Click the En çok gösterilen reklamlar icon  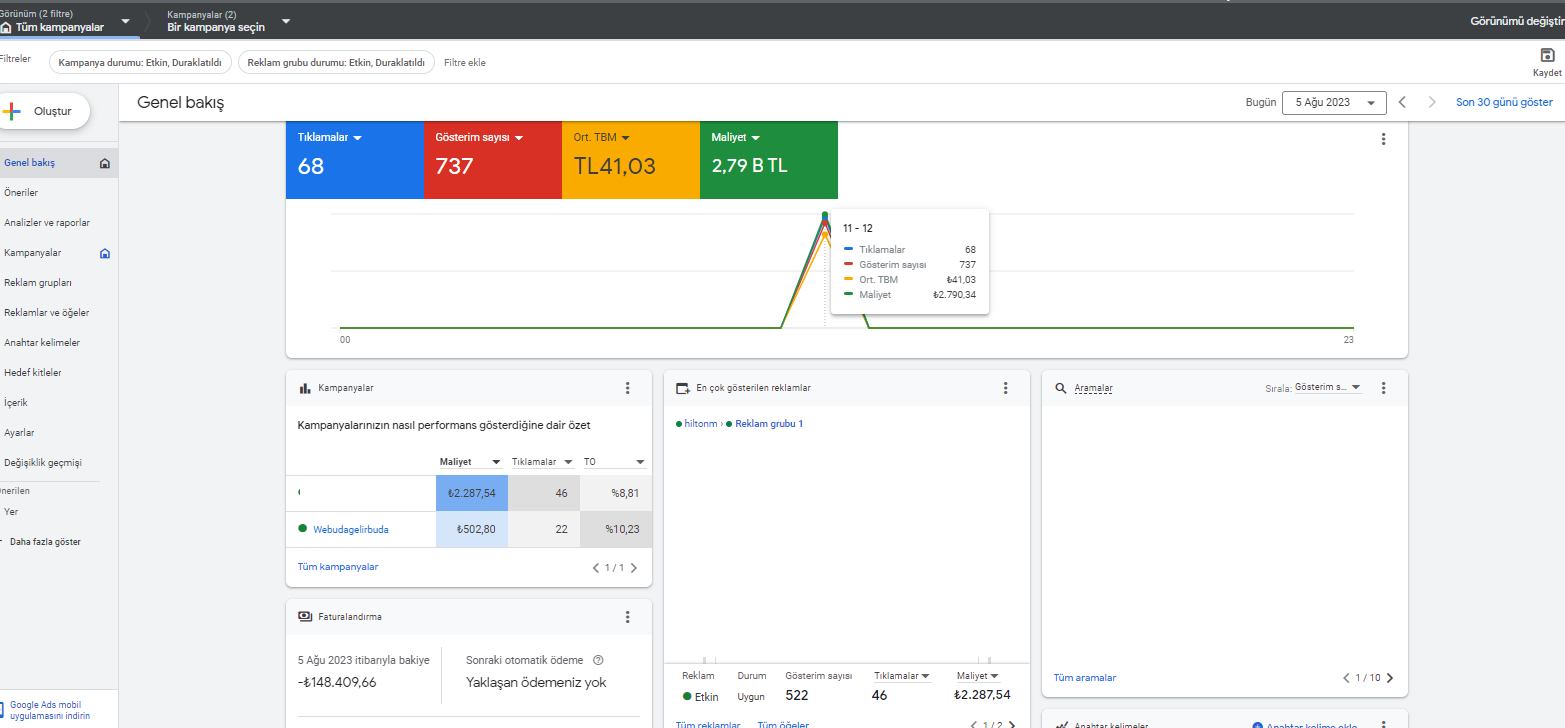[x=683, y=388]
